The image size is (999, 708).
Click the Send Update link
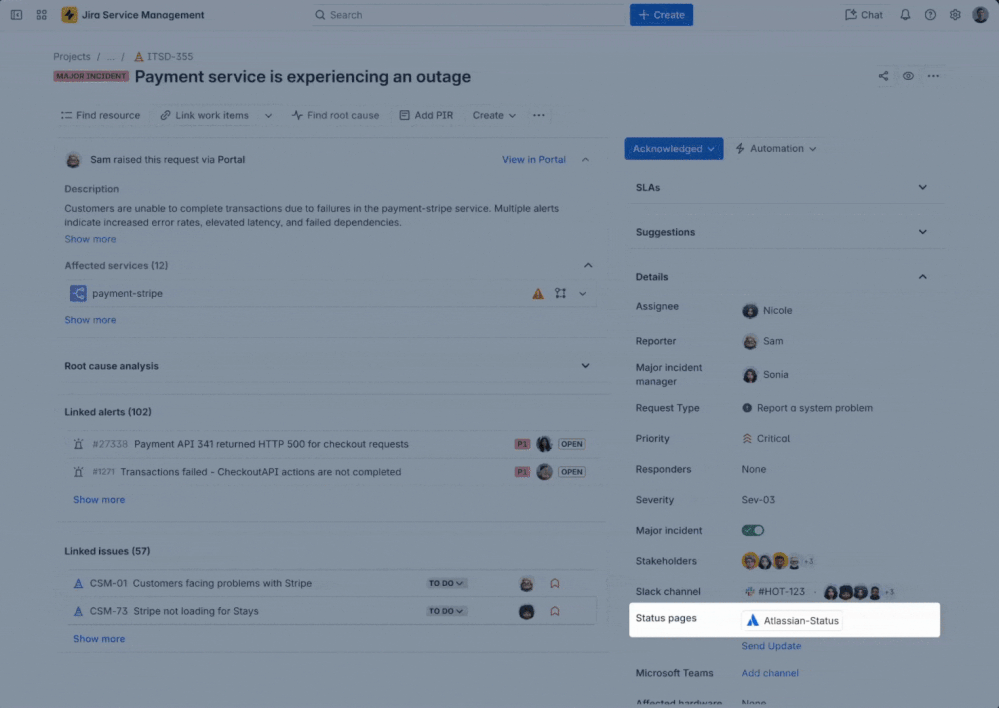point(771,646)
